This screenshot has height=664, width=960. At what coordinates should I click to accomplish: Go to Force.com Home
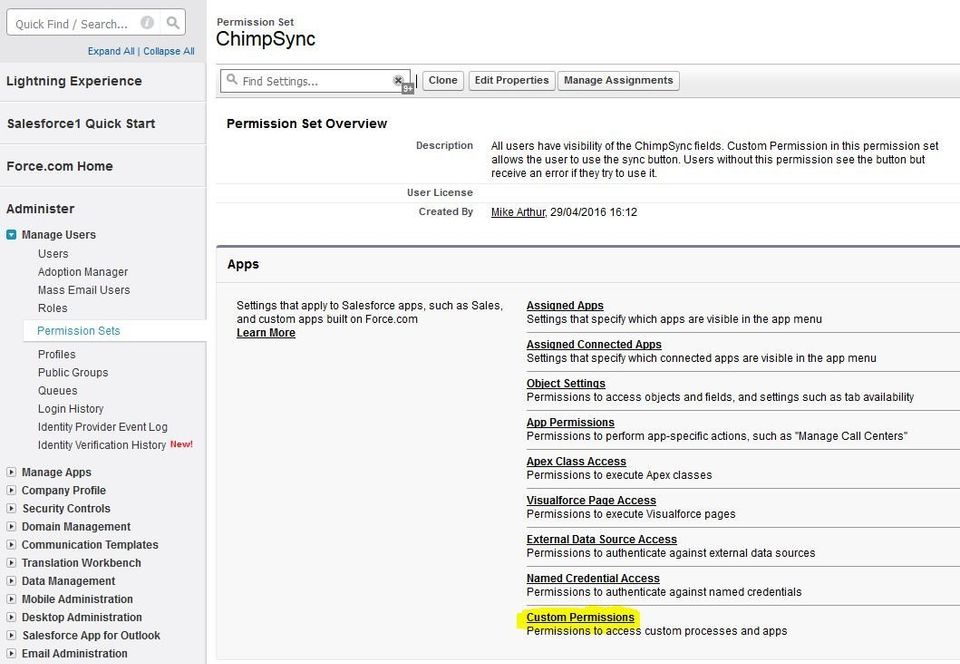tap(59, 166)
